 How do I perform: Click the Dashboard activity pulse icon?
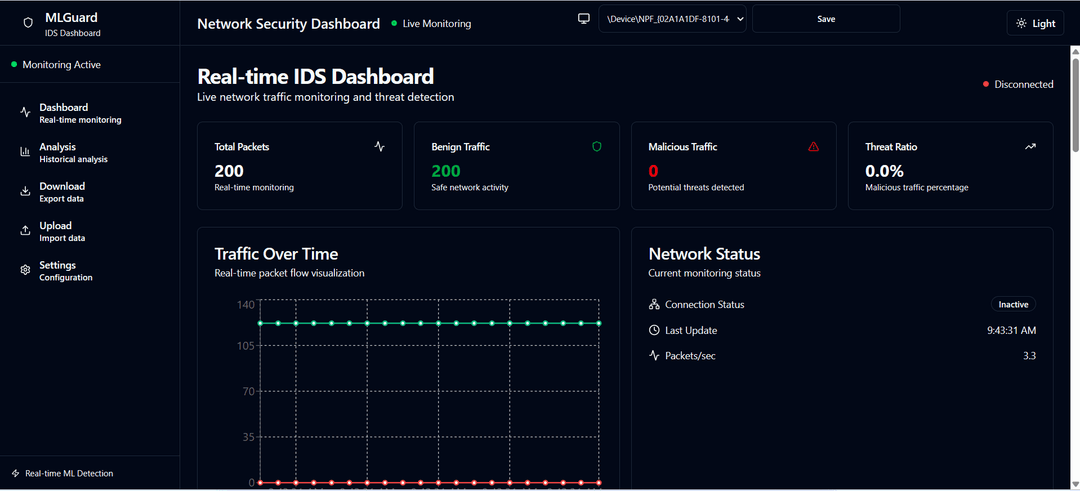pos(25,112)
